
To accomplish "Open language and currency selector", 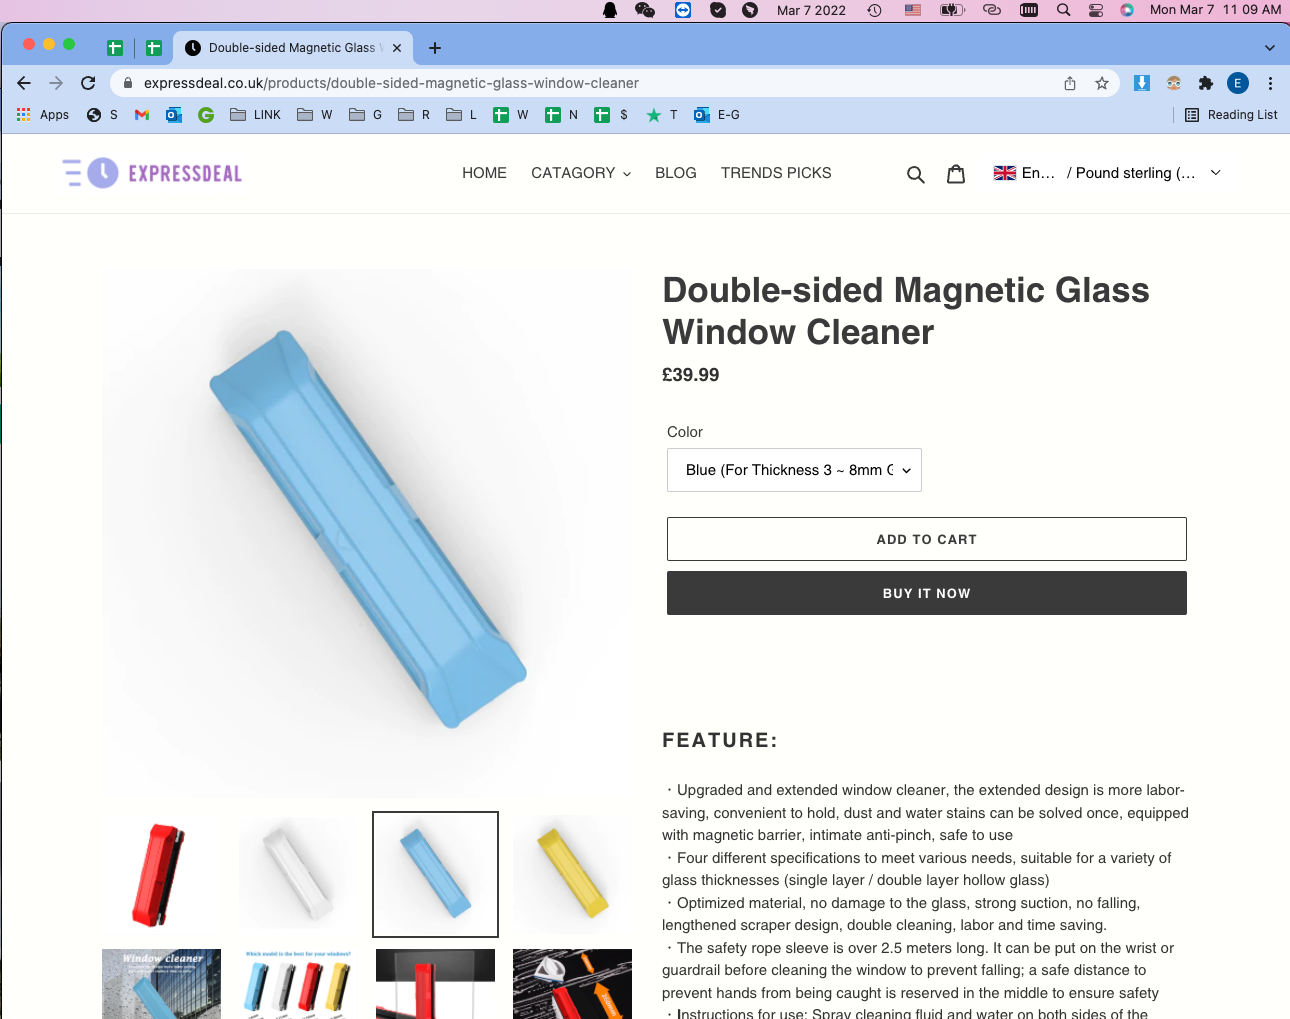I will (1107, 173).
